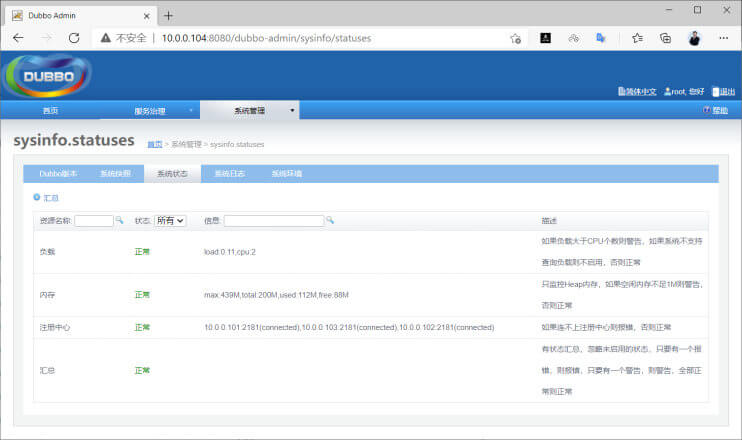Click the 汇总 summary icon link
The height and width of the screenshot is (440, 742).
[x=46, y=197]
